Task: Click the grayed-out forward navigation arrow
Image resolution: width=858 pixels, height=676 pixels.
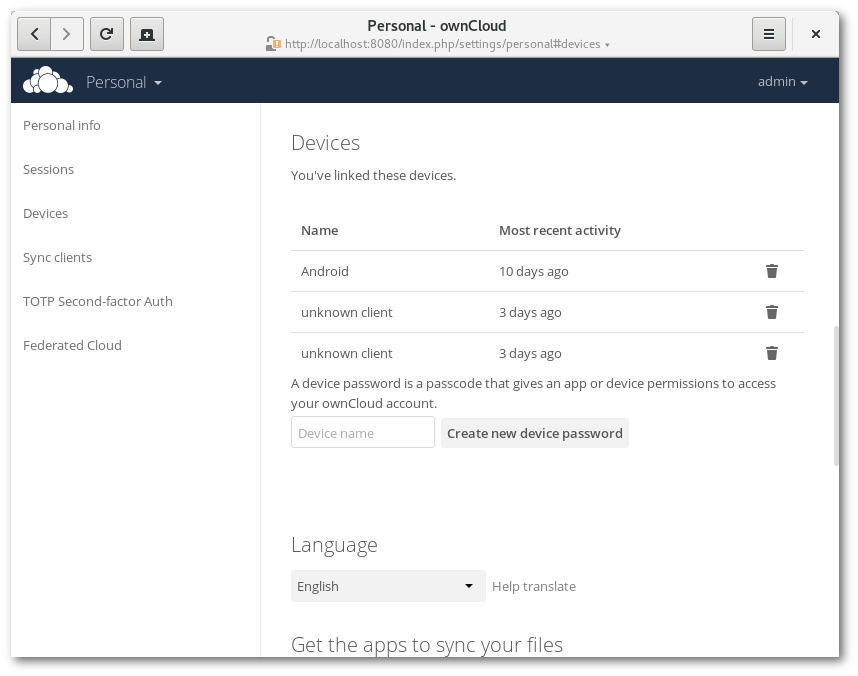Action: [67, 33]
